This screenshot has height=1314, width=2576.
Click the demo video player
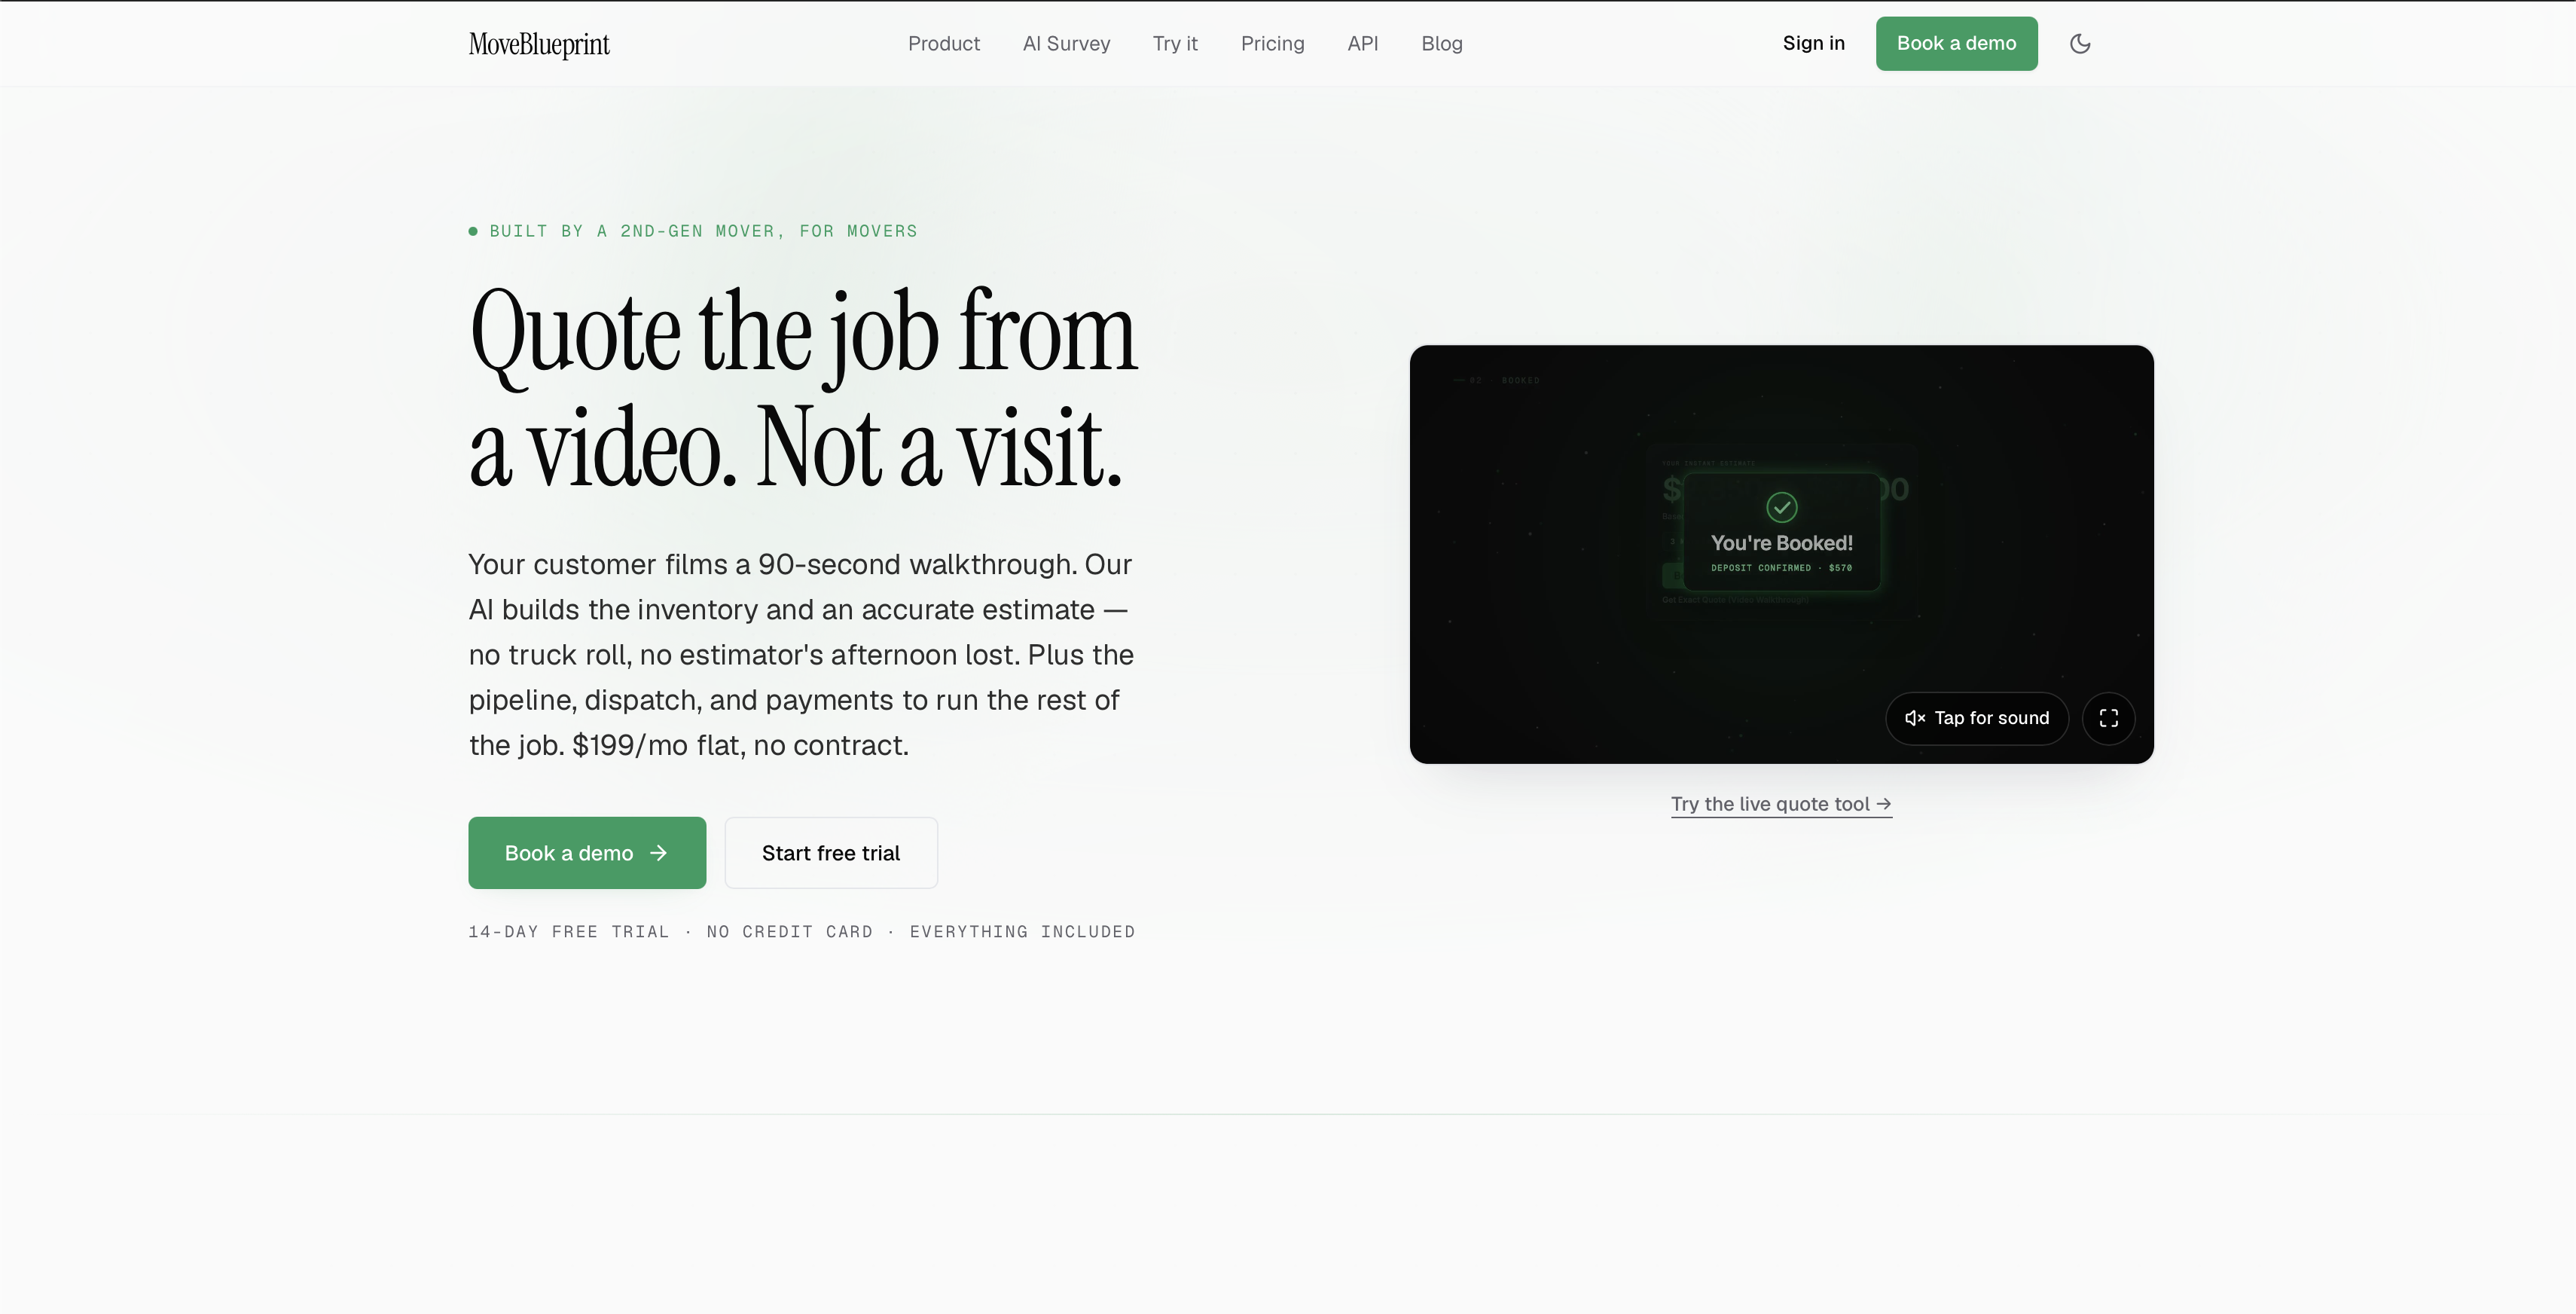click(1781, 554)
